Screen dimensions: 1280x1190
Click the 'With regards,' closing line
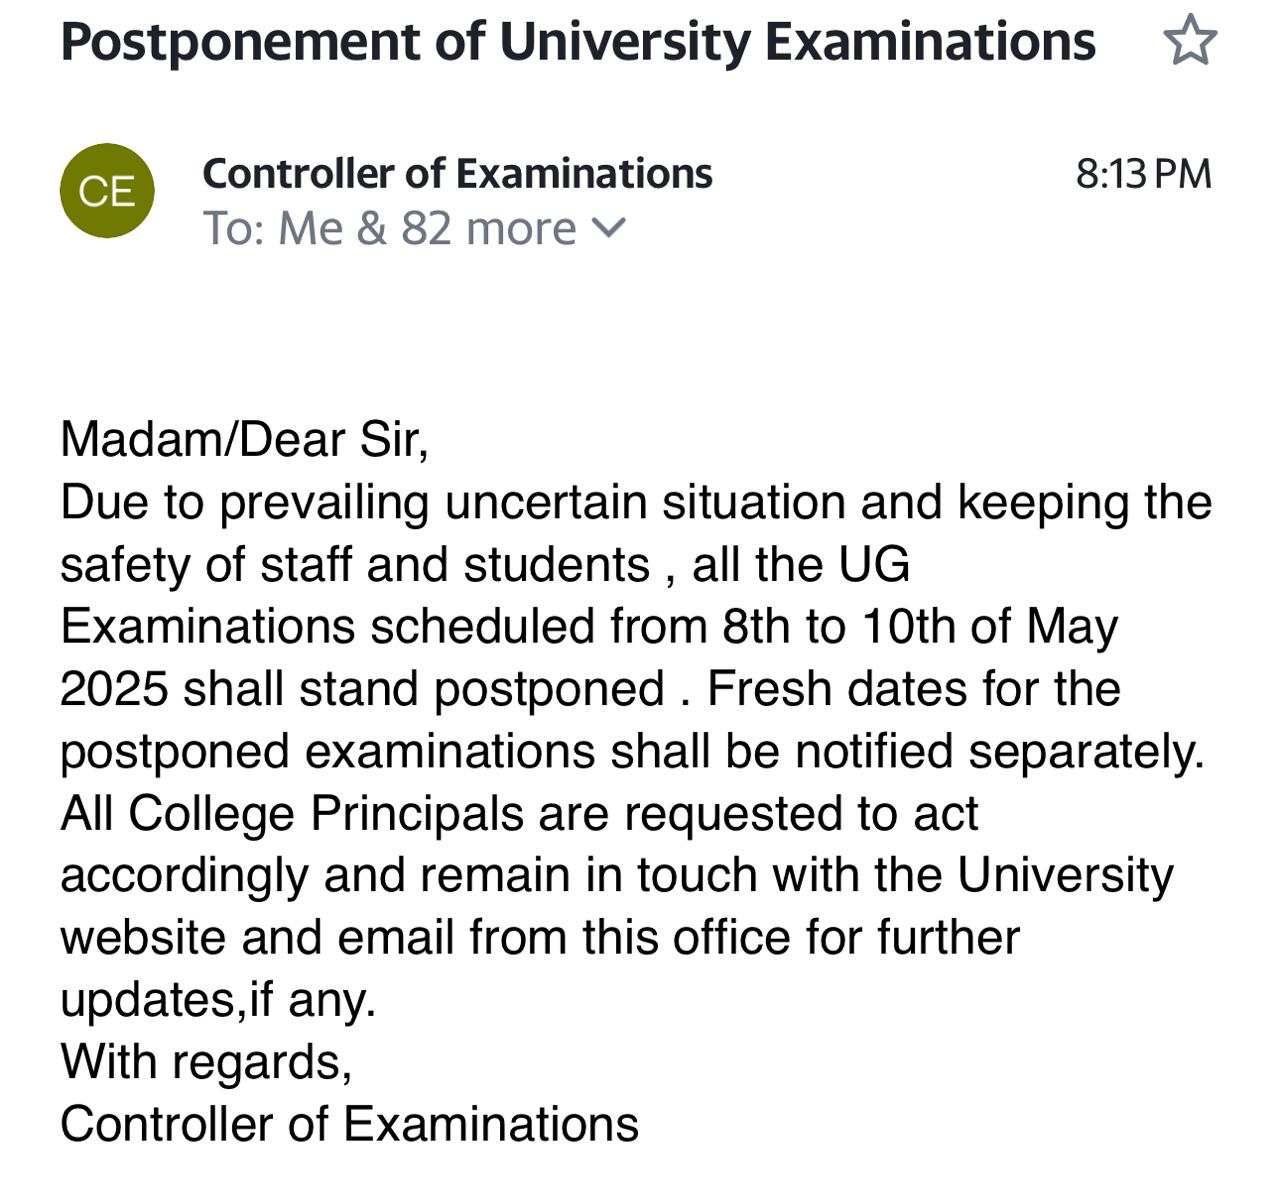click(x=206, y=1062)
